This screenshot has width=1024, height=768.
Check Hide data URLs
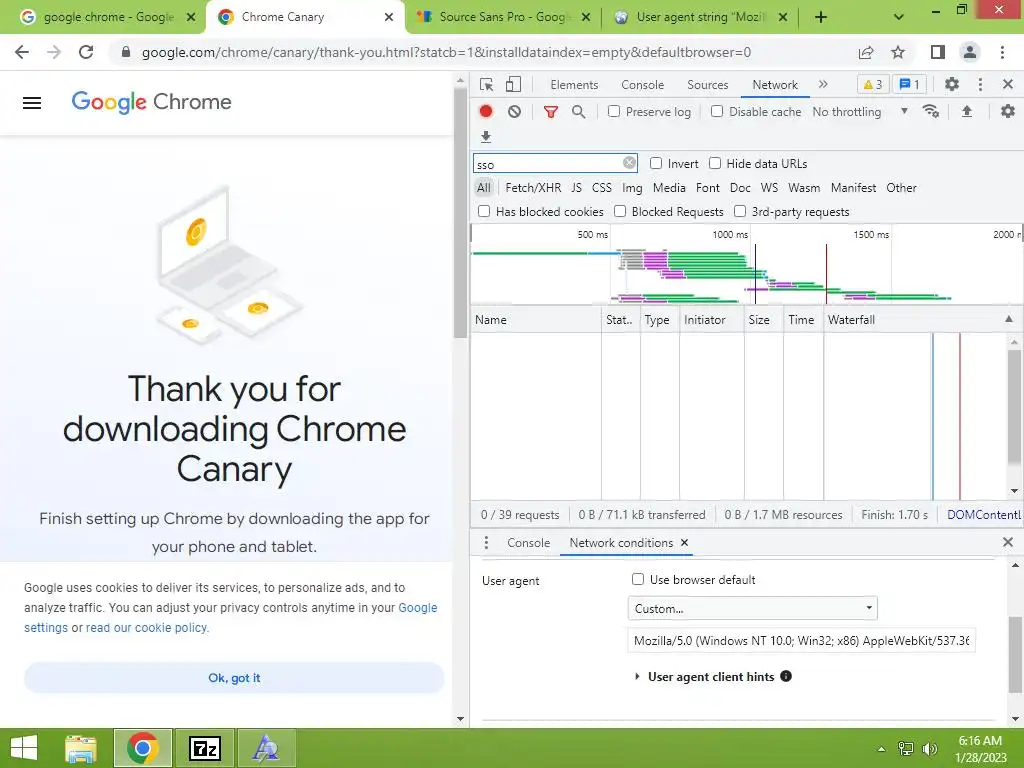point(715,163)
